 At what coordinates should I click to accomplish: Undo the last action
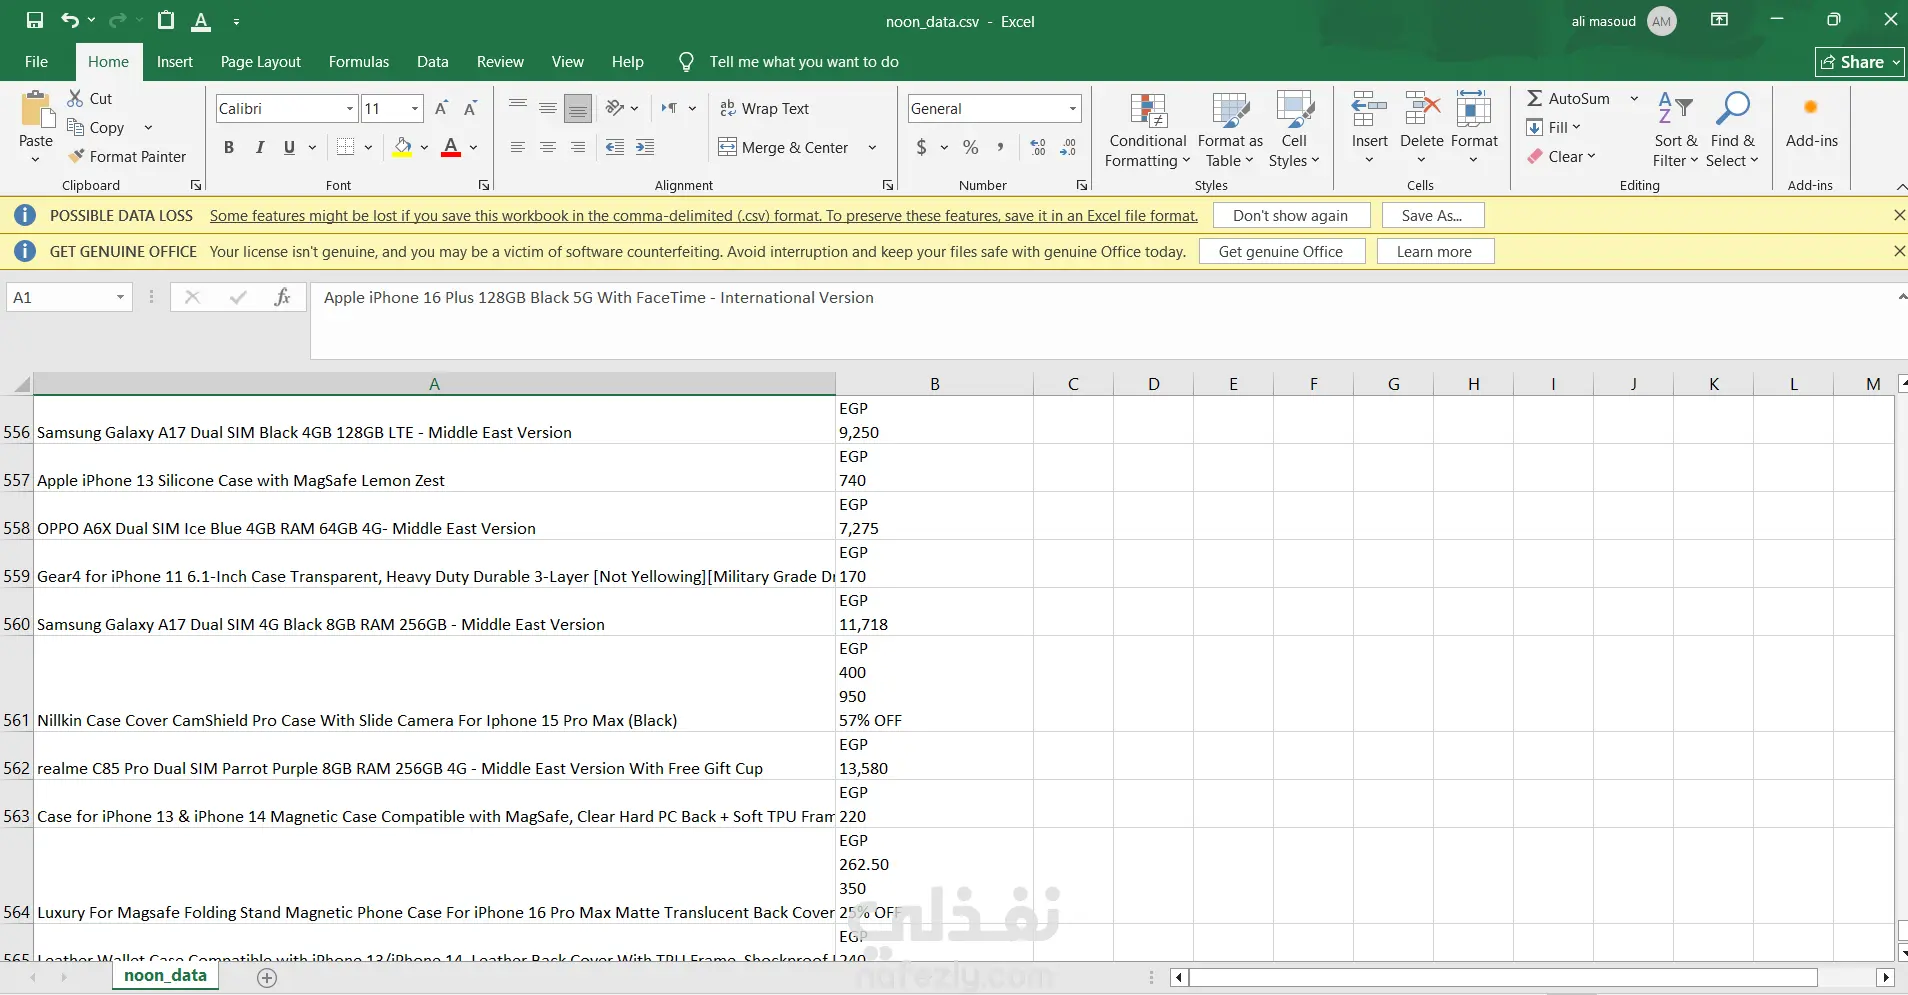tap(69, 20)
